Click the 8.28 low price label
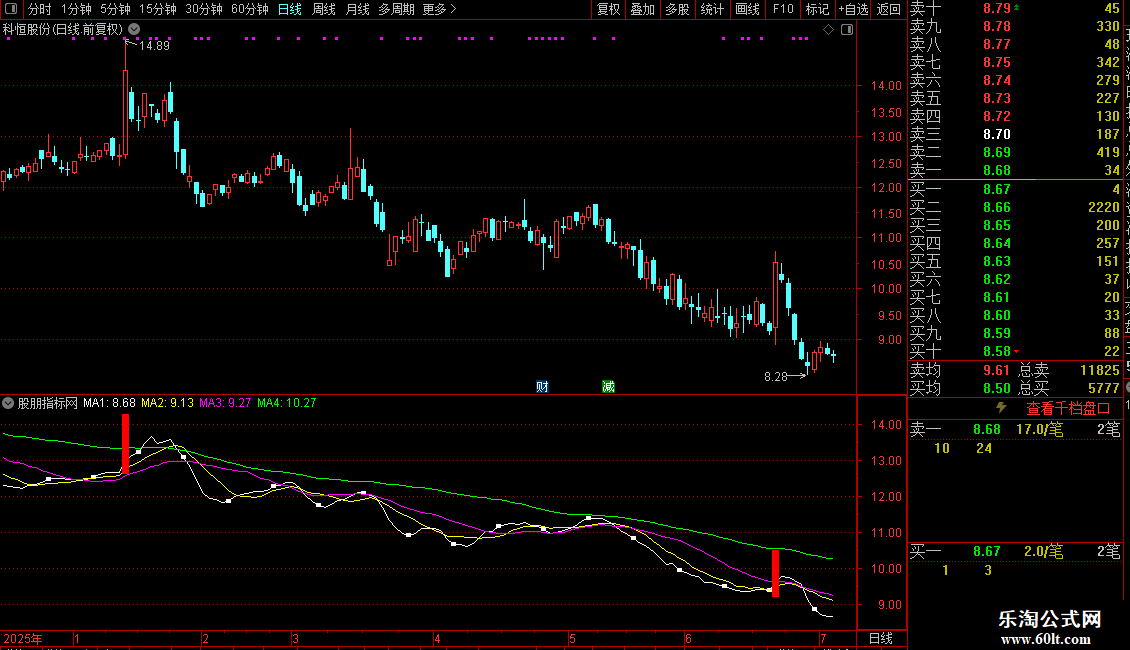Image resolution: width=1130 pixels, height=650 pixels. pyautogui.click(x=775, y=377)
